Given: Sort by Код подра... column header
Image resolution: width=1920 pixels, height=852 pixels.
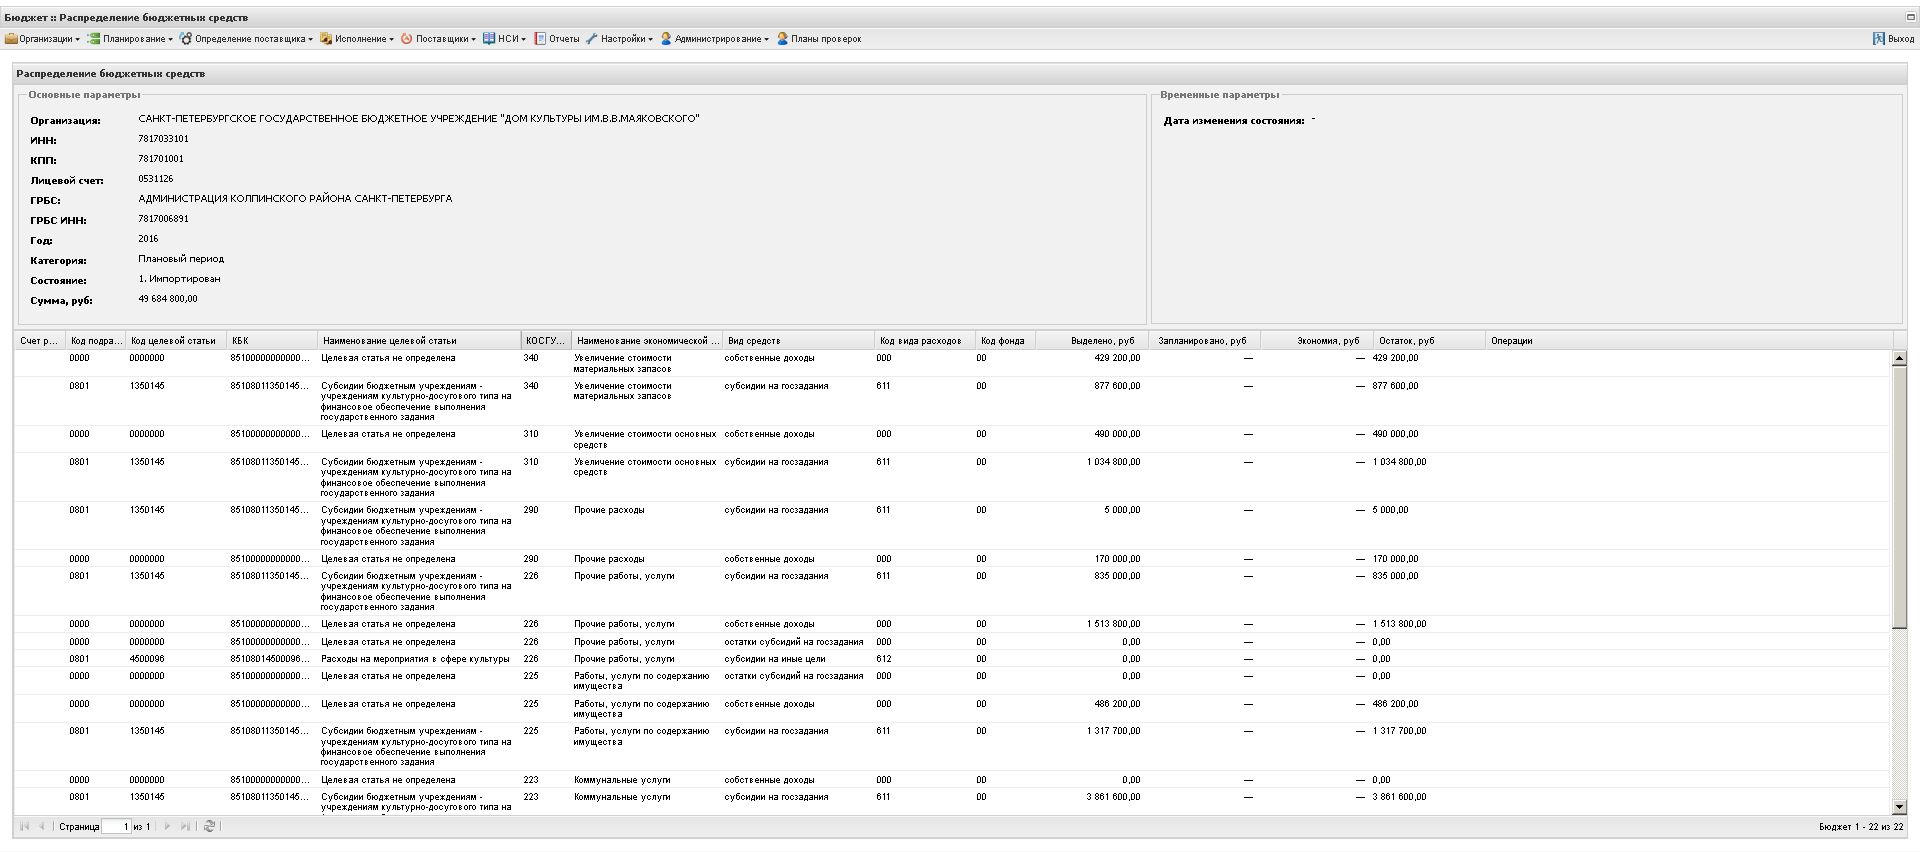Looking at the screenshot, I should pyautogui.click(x=95, y=341).
